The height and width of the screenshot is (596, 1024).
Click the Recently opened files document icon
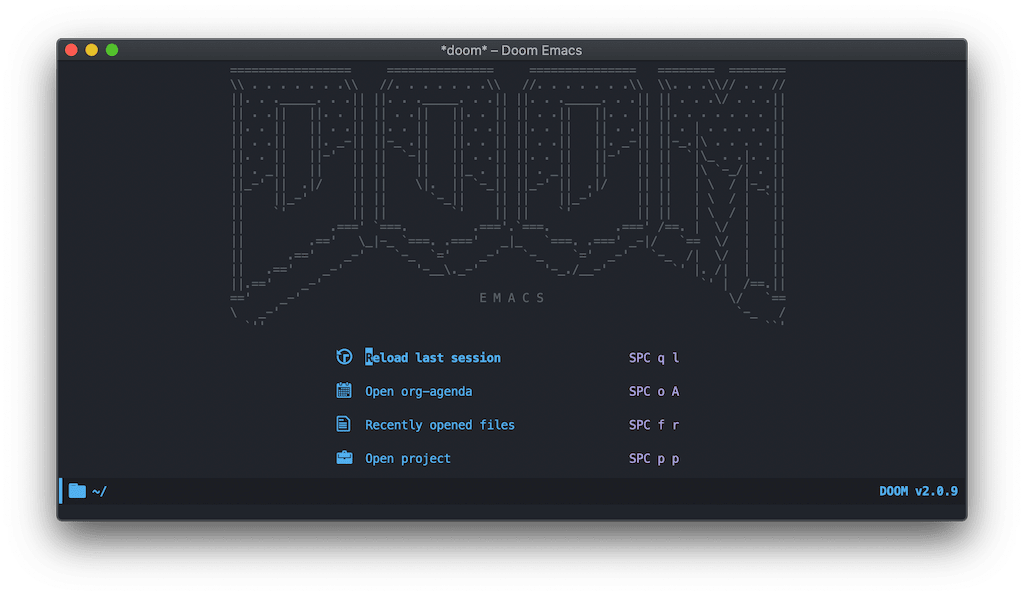click(x=344, y=424)
